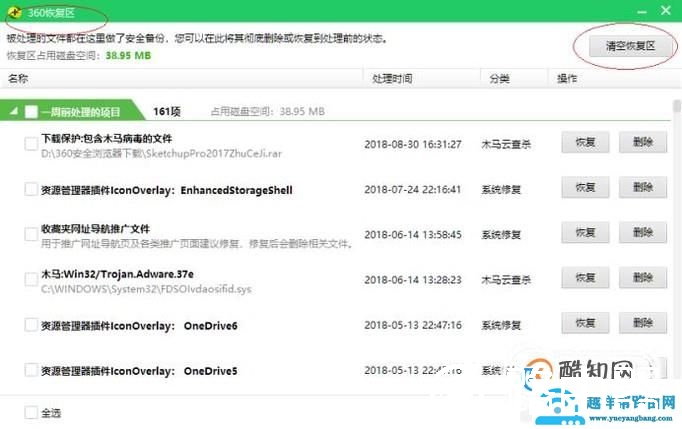Viewport: 682px width, 429px height.
Task: Close the 360恢复区 window
Action: tap(665, 10)
